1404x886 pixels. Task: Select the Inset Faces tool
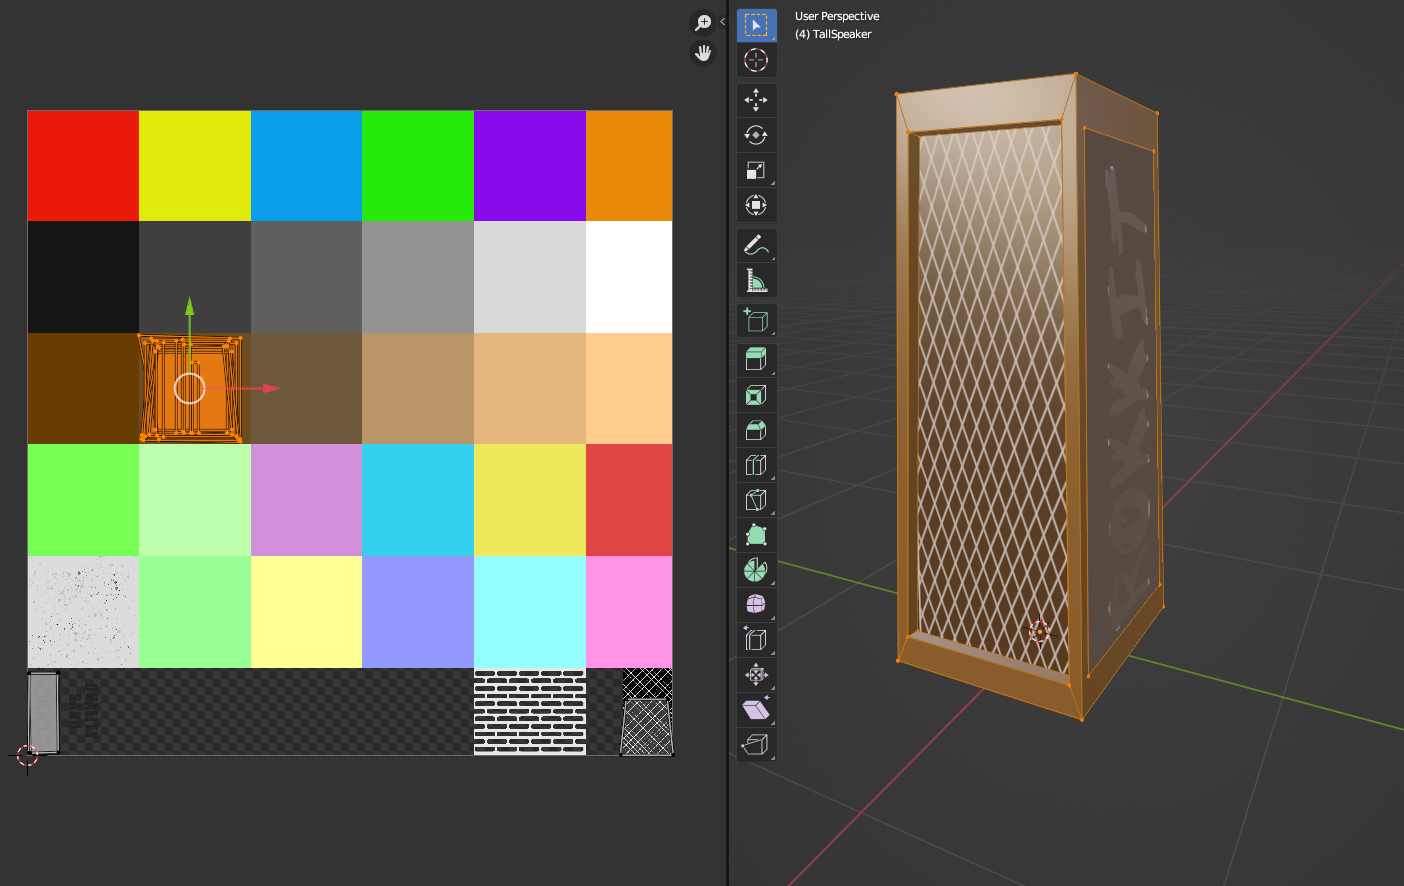[x=756, y=395]
